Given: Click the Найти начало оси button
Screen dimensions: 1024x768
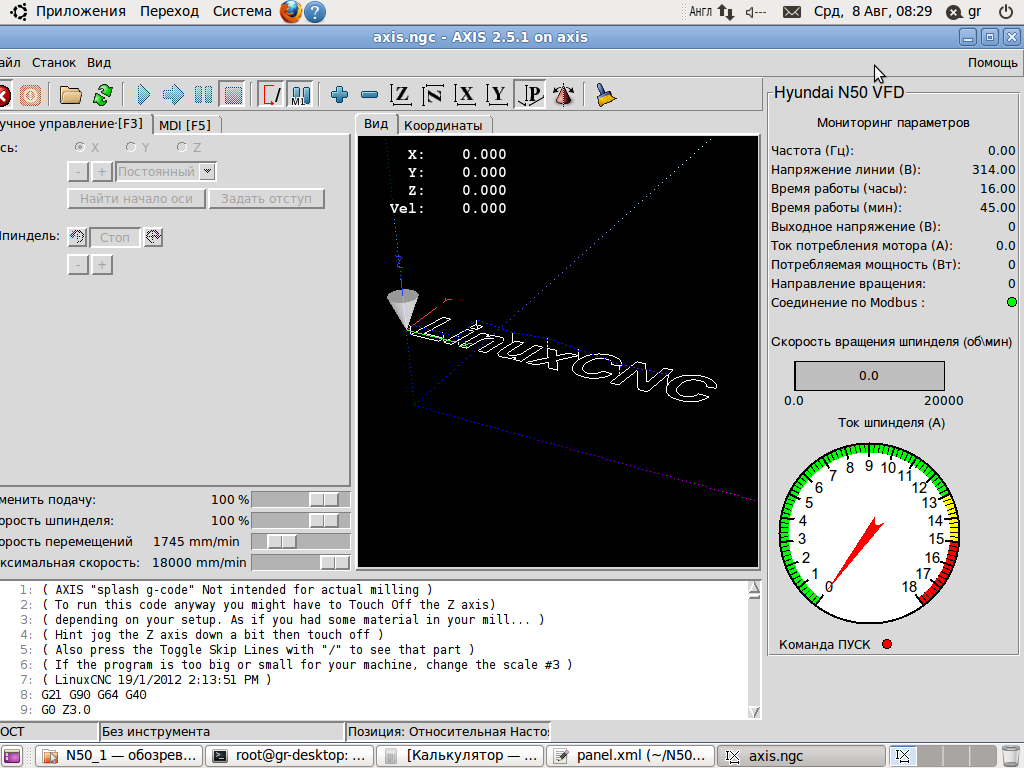Looking at the screenshot, I should [x=136, y=198].
